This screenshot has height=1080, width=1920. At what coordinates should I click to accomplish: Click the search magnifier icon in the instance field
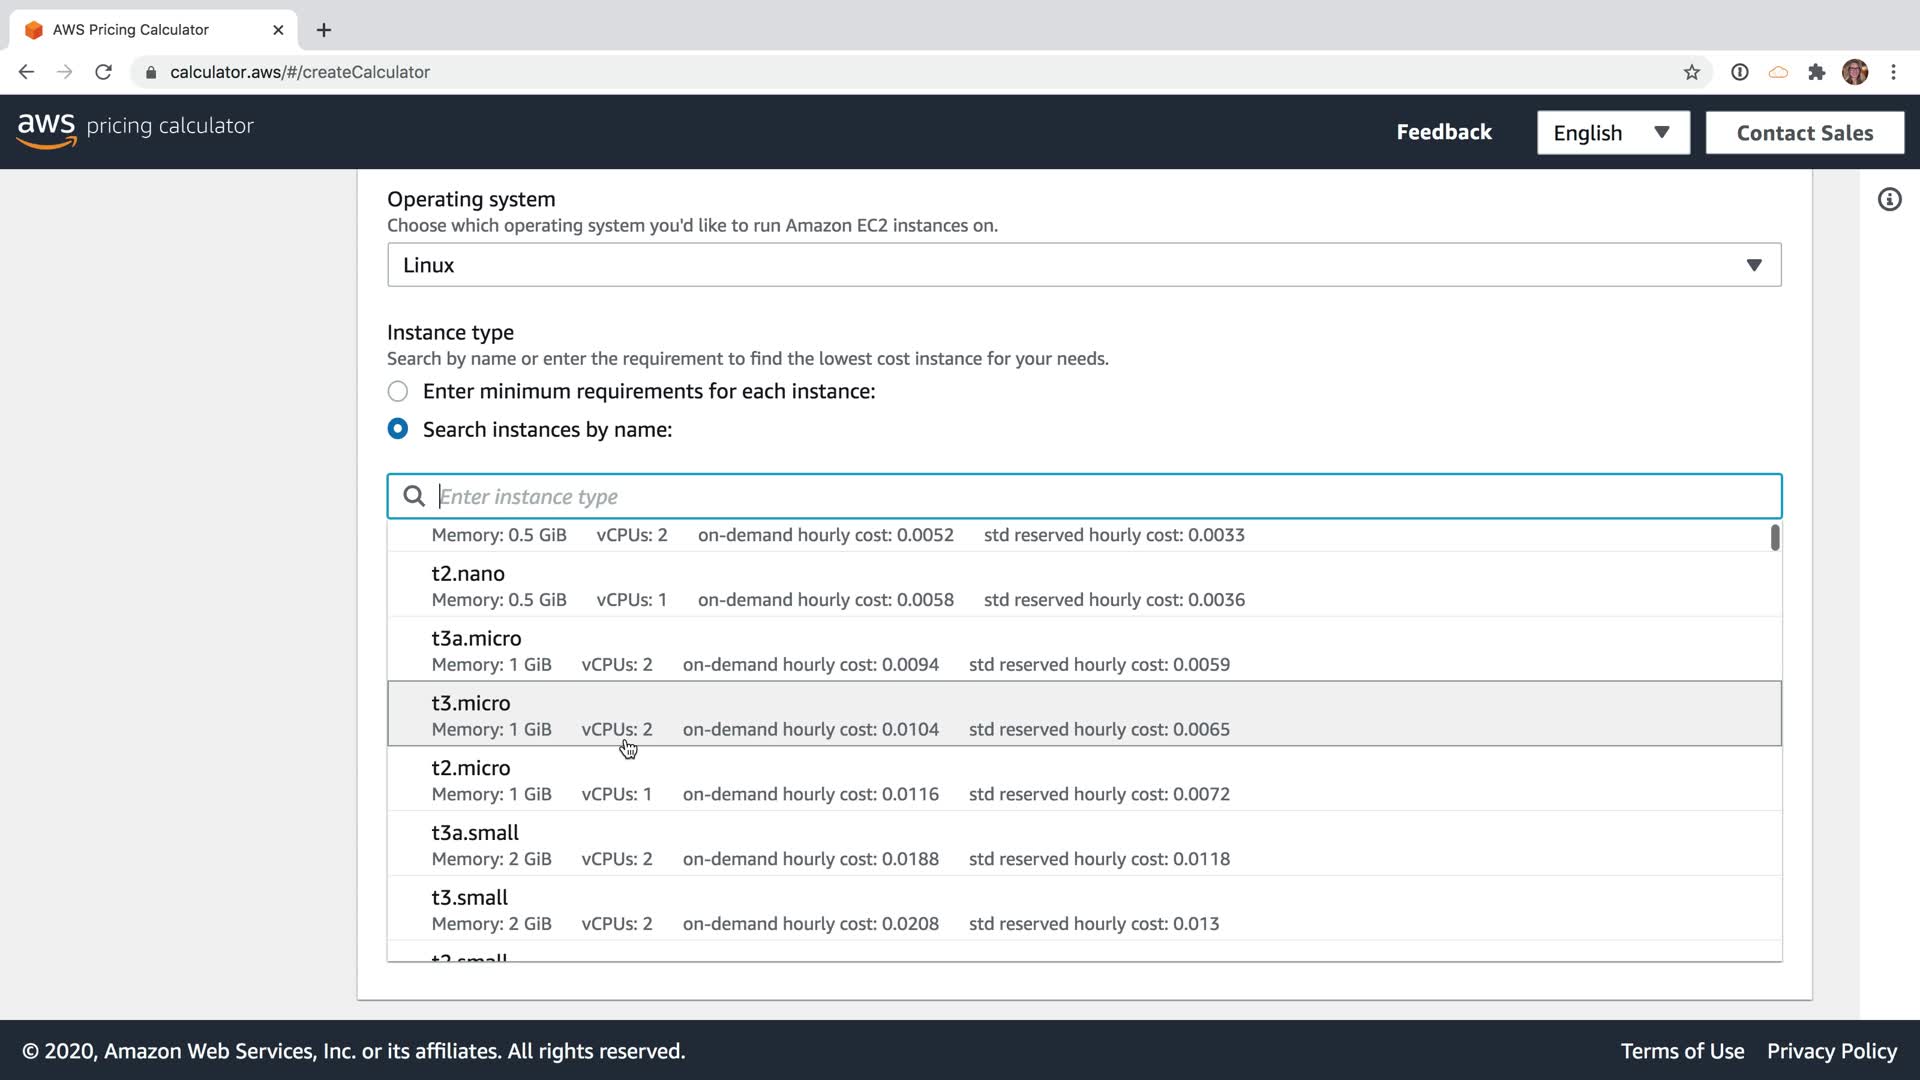point(414,496)
